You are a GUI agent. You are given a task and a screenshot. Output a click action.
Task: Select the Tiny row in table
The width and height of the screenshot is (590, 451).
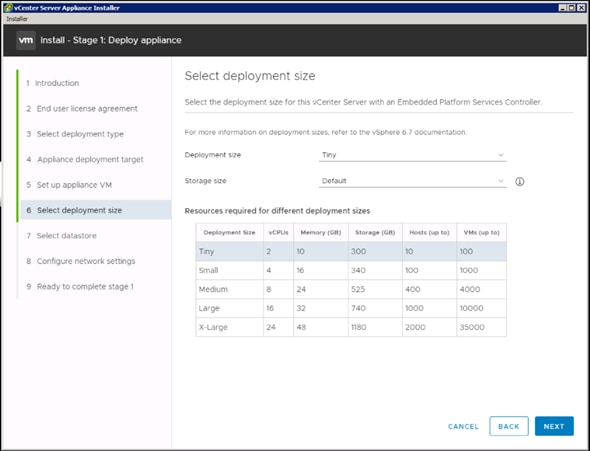coord(351,251)
